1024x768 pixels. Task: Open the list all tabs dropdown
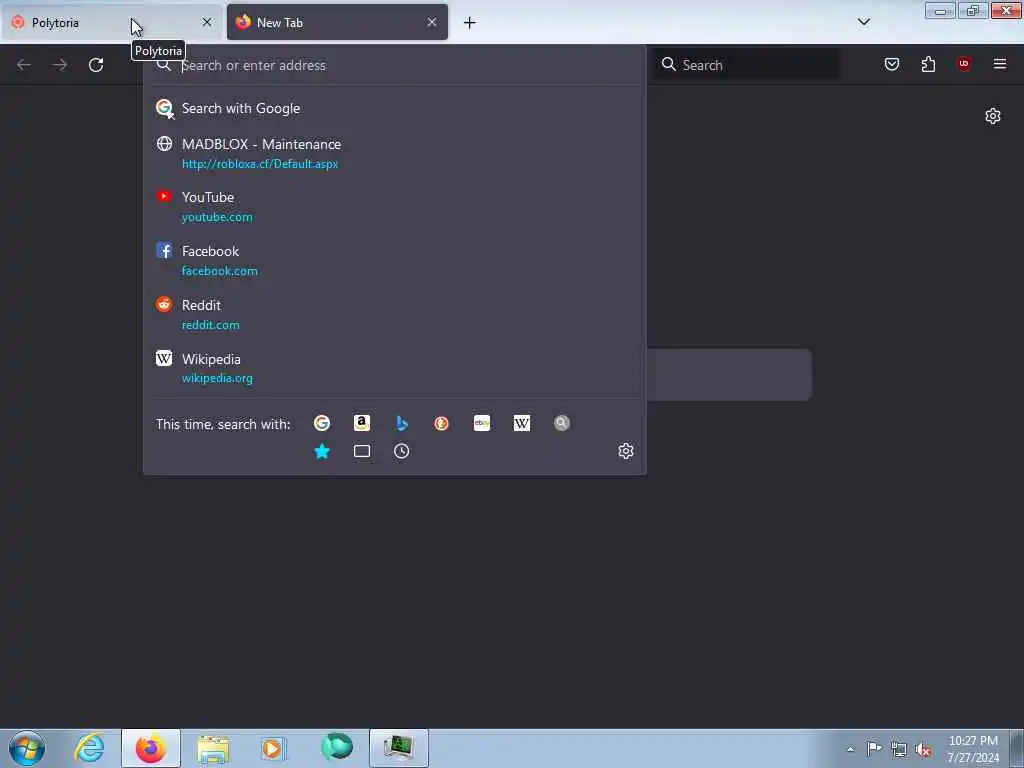click(863, 22)
